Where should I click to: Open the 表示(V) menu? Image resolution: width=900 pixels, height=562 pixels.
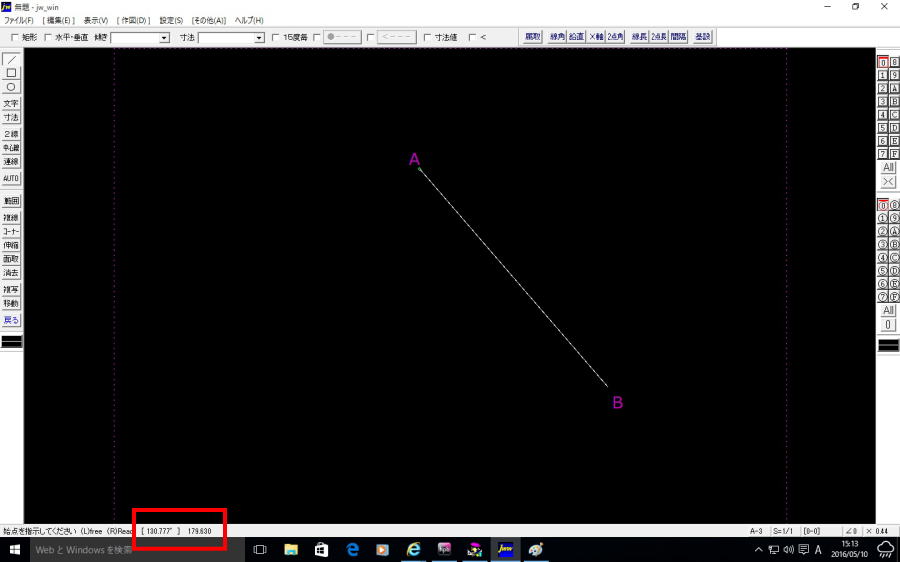point(96,20)
